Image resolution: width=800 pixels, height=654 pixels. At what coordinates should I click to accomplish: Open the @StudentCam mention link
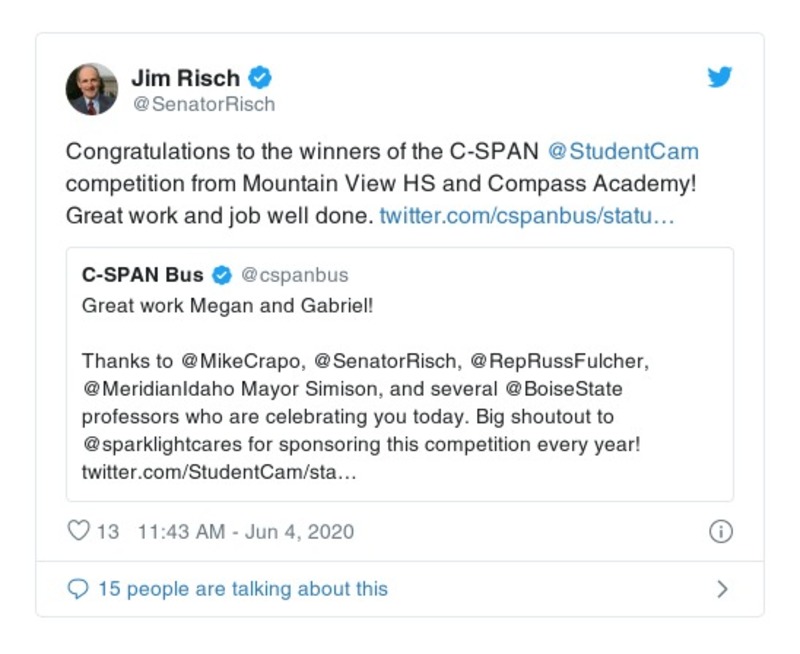coord(623,152)
